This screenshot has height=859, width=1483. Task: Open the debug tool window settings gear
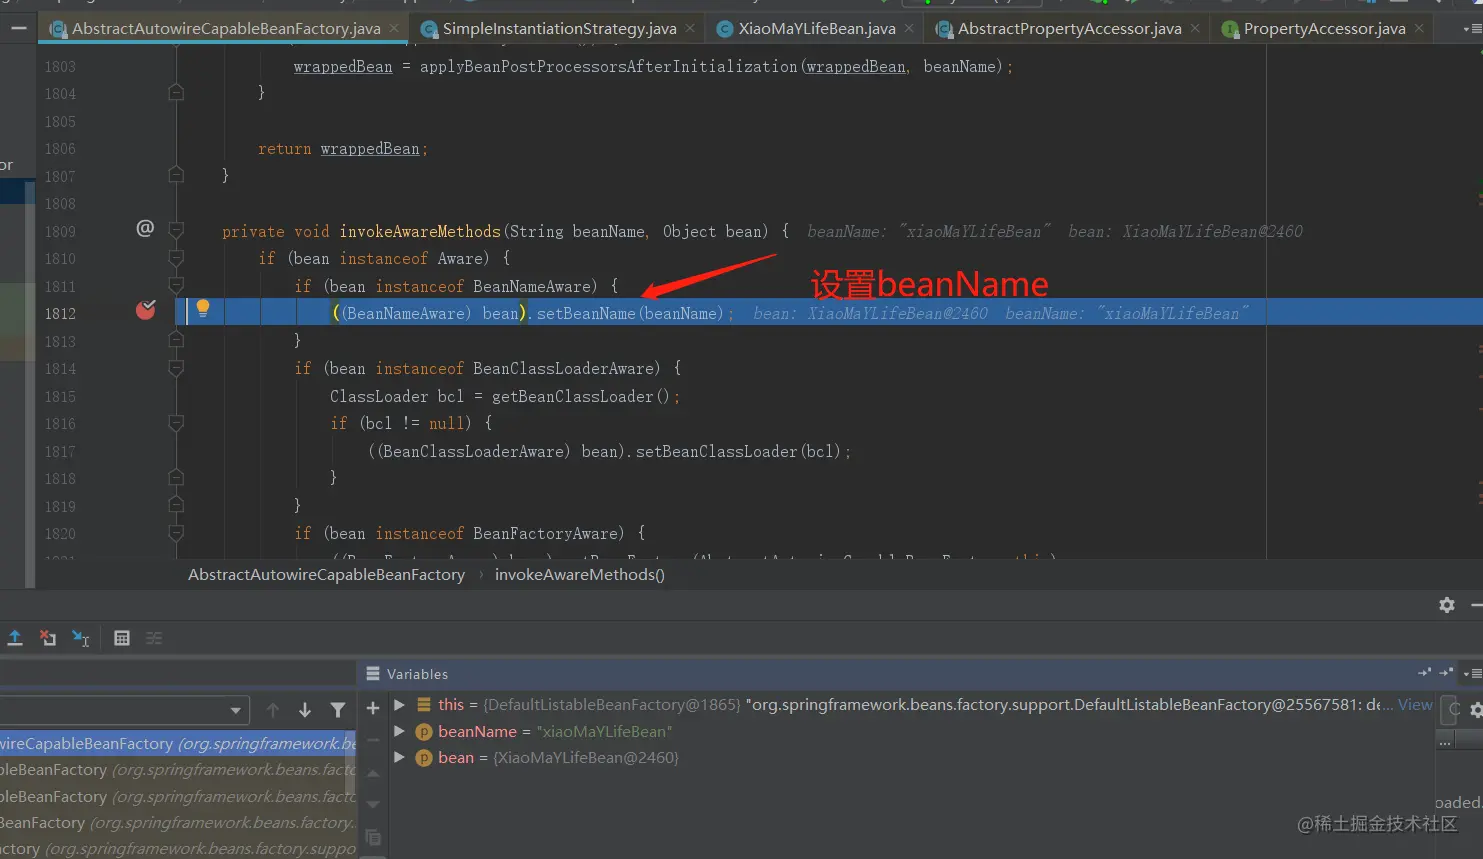(1447, 605)
